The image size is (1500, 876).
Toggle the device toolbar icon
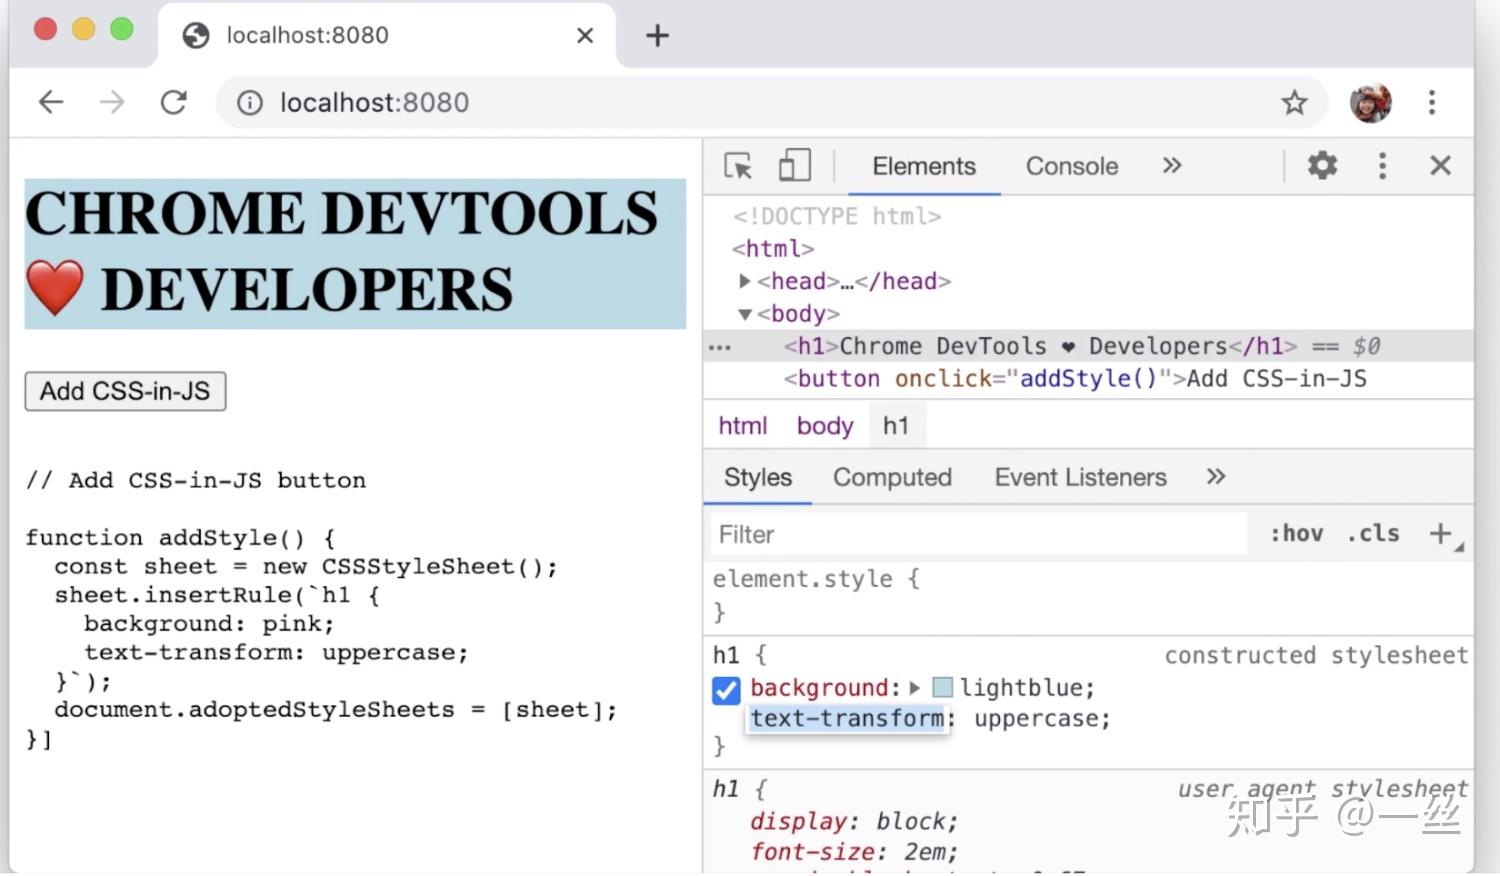(794, 166)
